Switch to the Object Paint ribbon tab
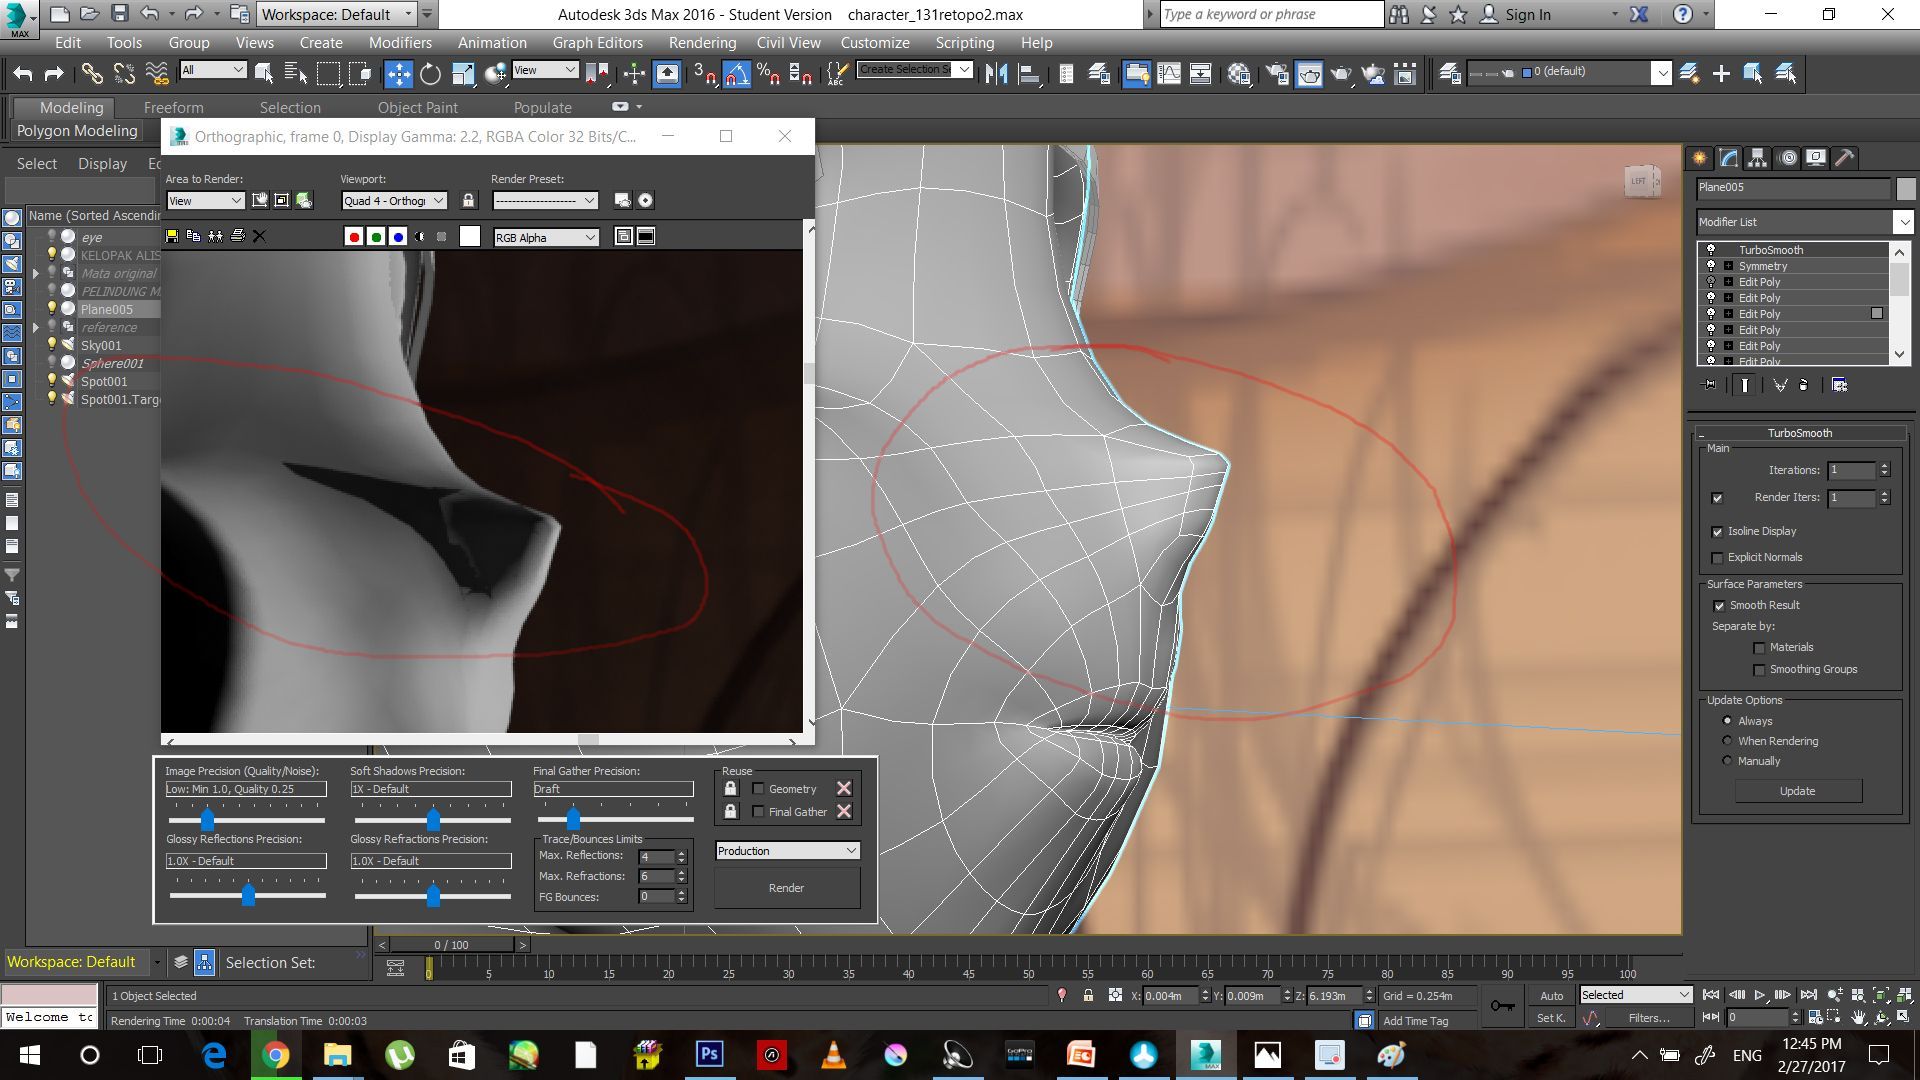Image resolution: width=1920 pixels, height=1080 pixels. (x=418, y=107)
